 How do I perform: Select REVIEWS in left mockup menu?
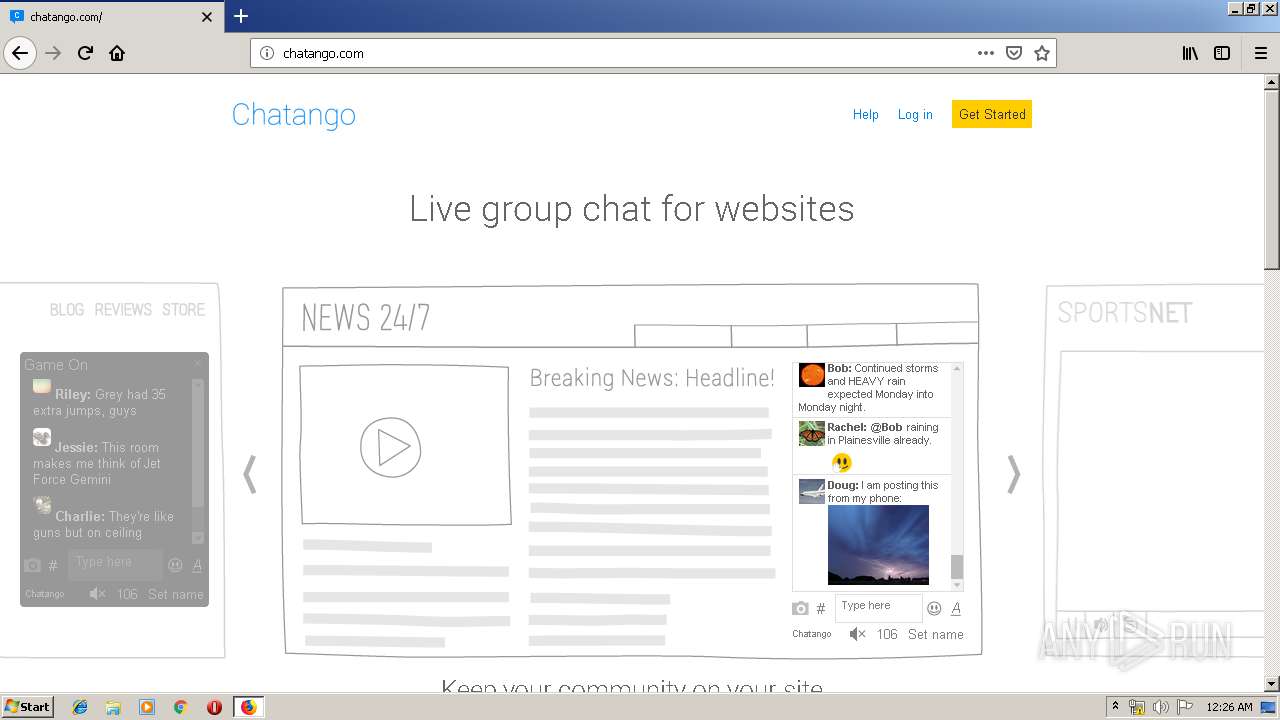[123, 310]
